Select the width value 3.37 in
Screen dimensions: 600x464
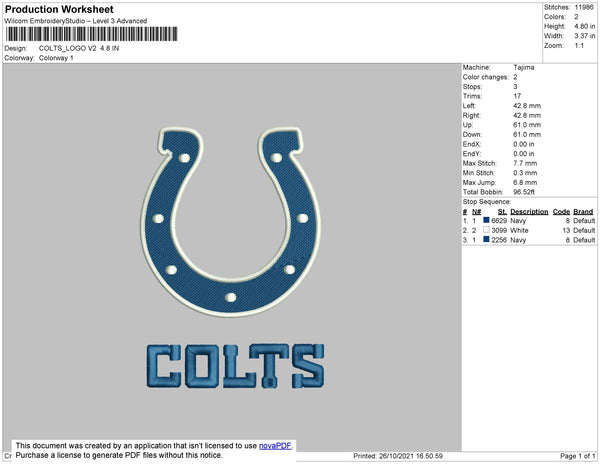click(584, 36)
